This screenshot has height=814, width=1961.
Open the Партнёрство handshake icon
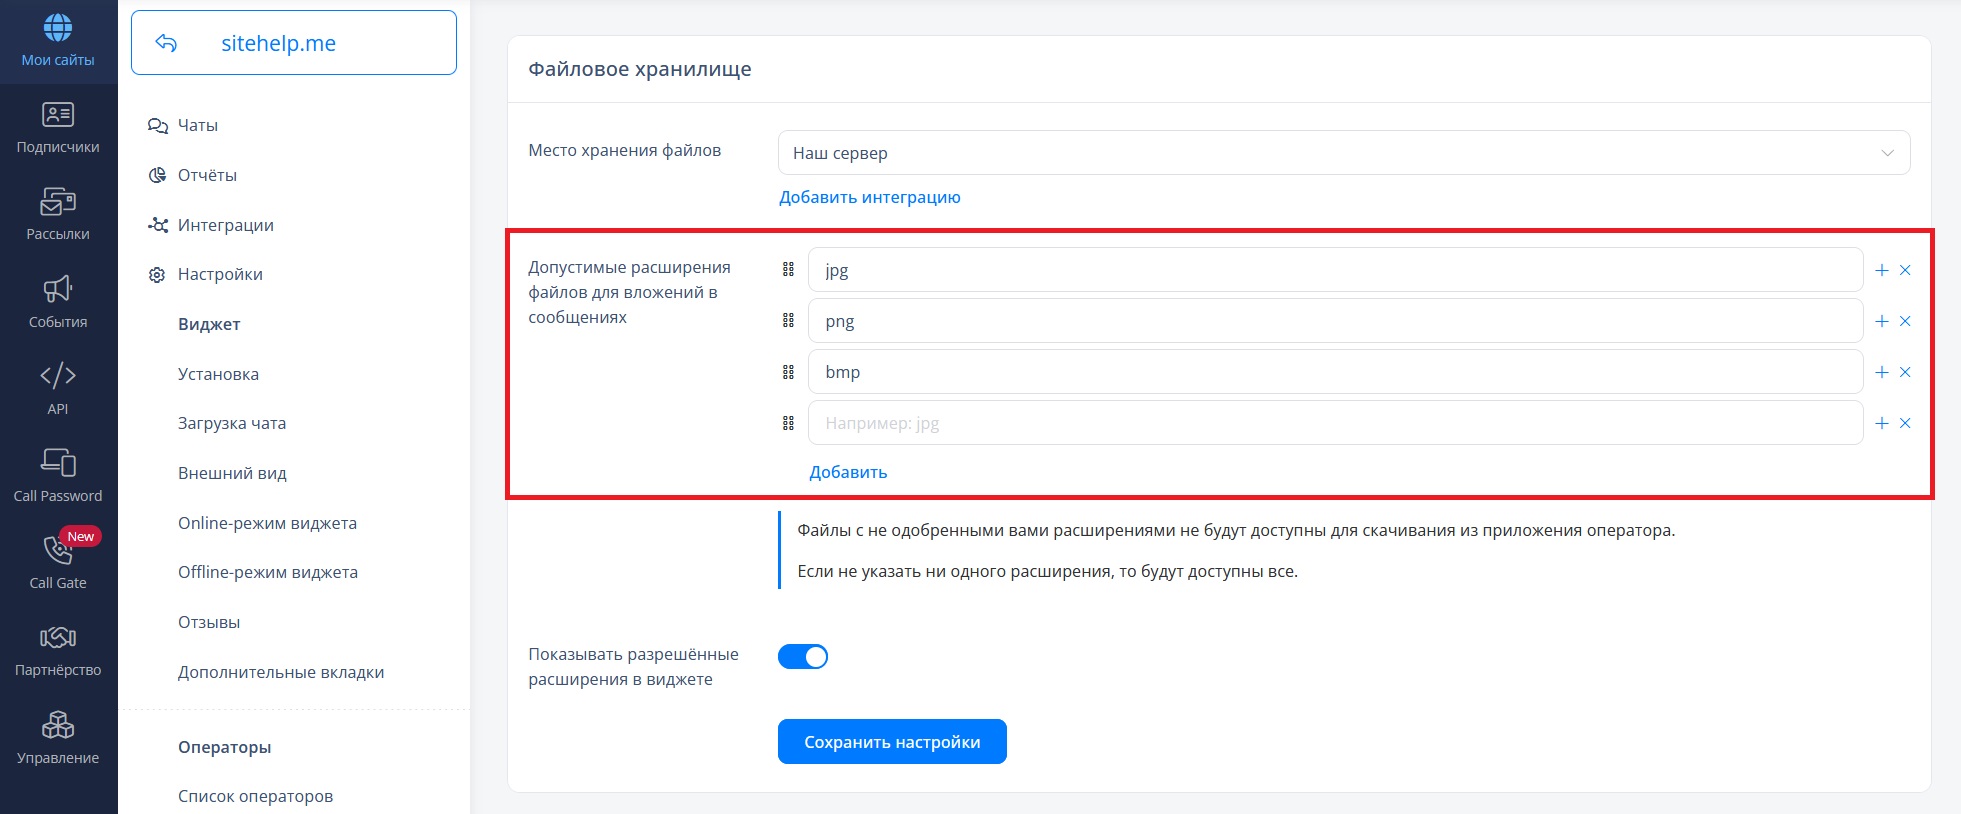58,637
